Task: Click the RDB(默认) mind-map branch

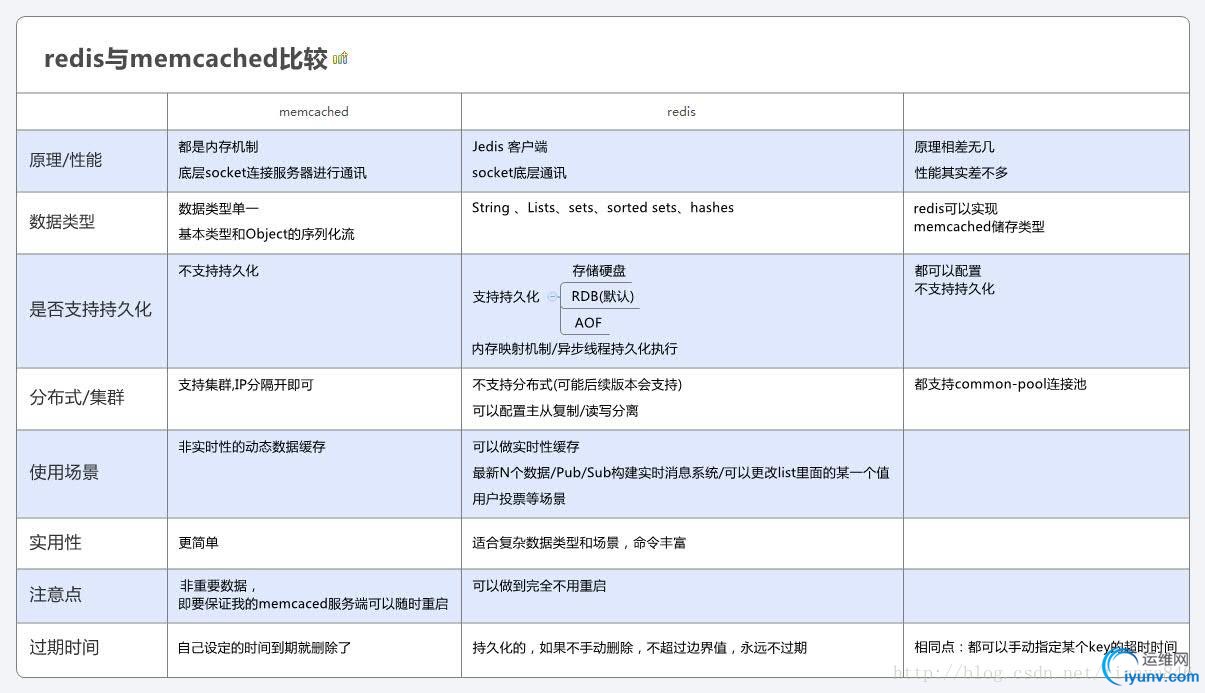Action: (x=602, y=297)
